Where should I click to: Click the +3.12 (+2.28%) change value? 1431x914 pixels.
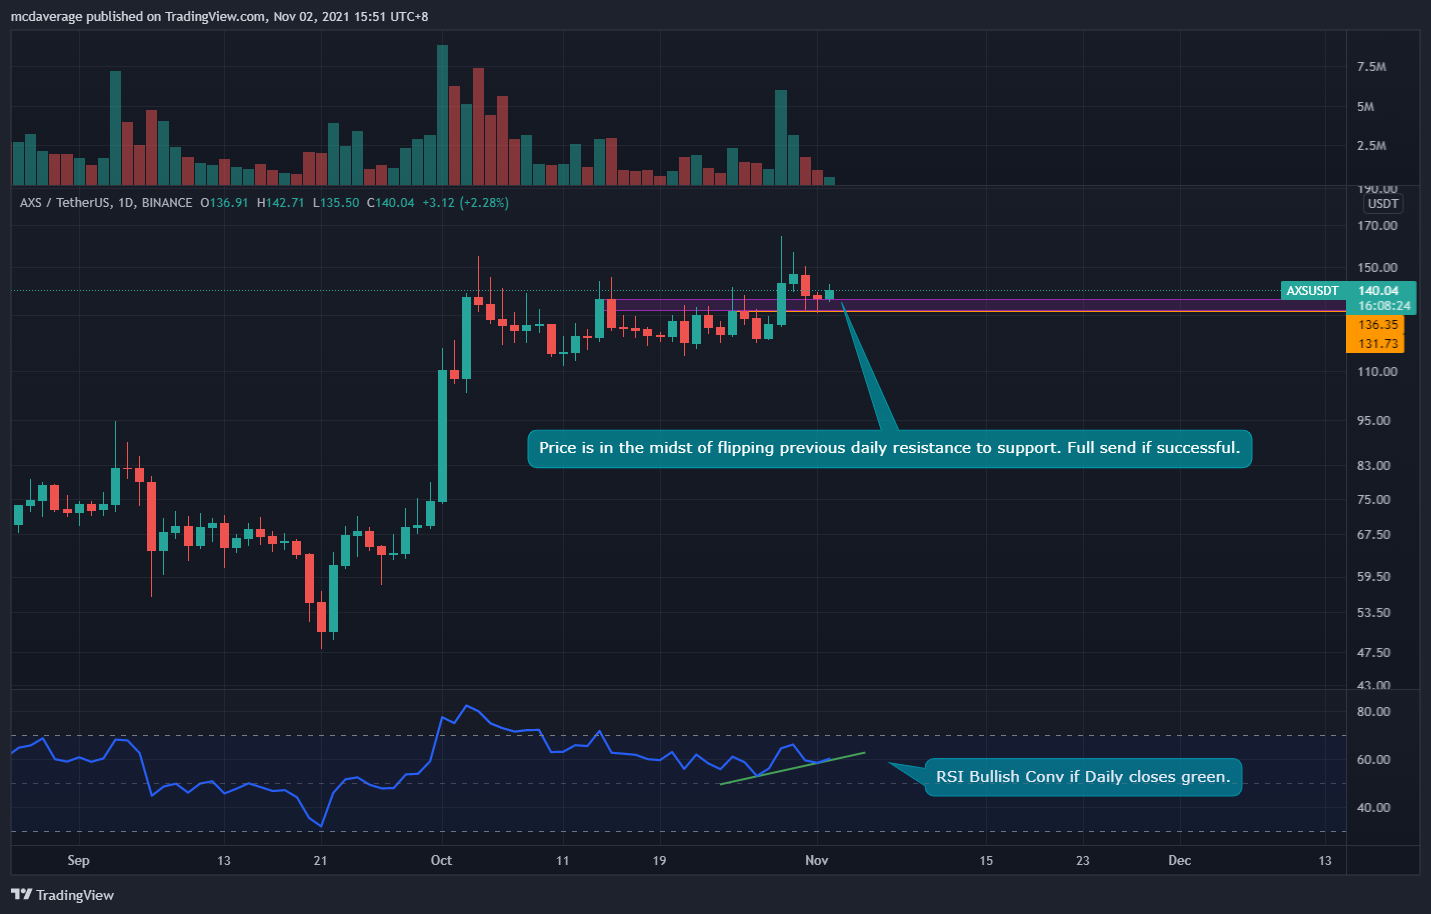pos(465,202)
